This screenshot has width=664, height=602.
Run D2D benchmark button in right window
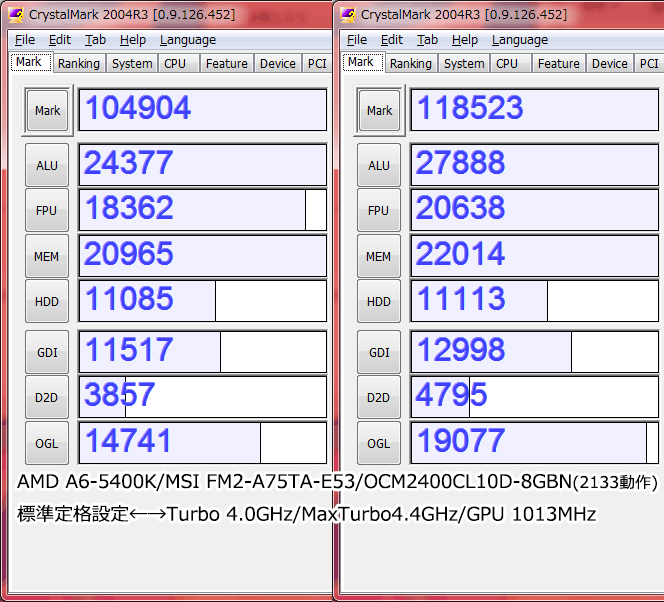click(379, 398)
